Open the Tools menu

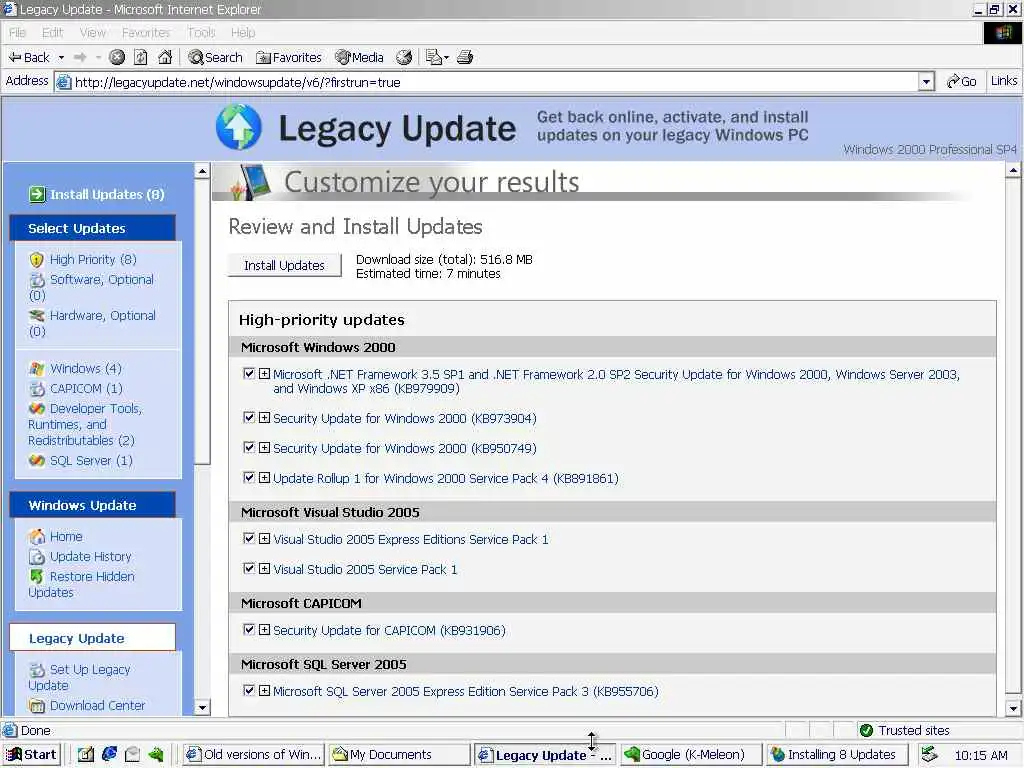pos(201,33)
